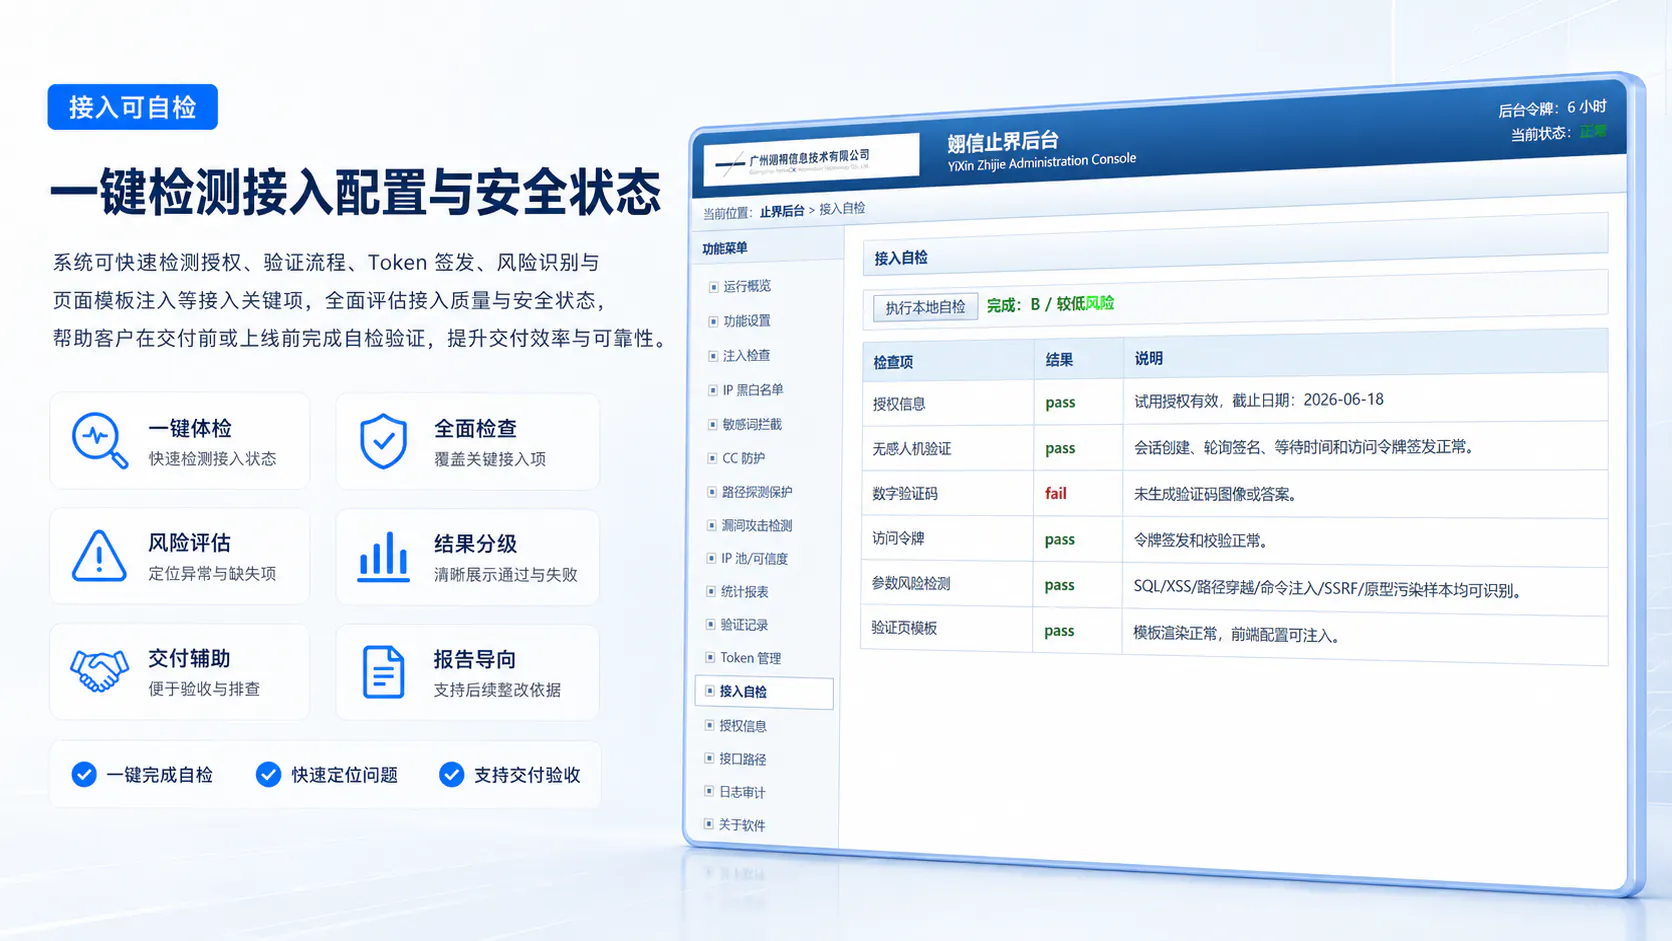Click the 一键体检 feature card title

coord(190,428)
